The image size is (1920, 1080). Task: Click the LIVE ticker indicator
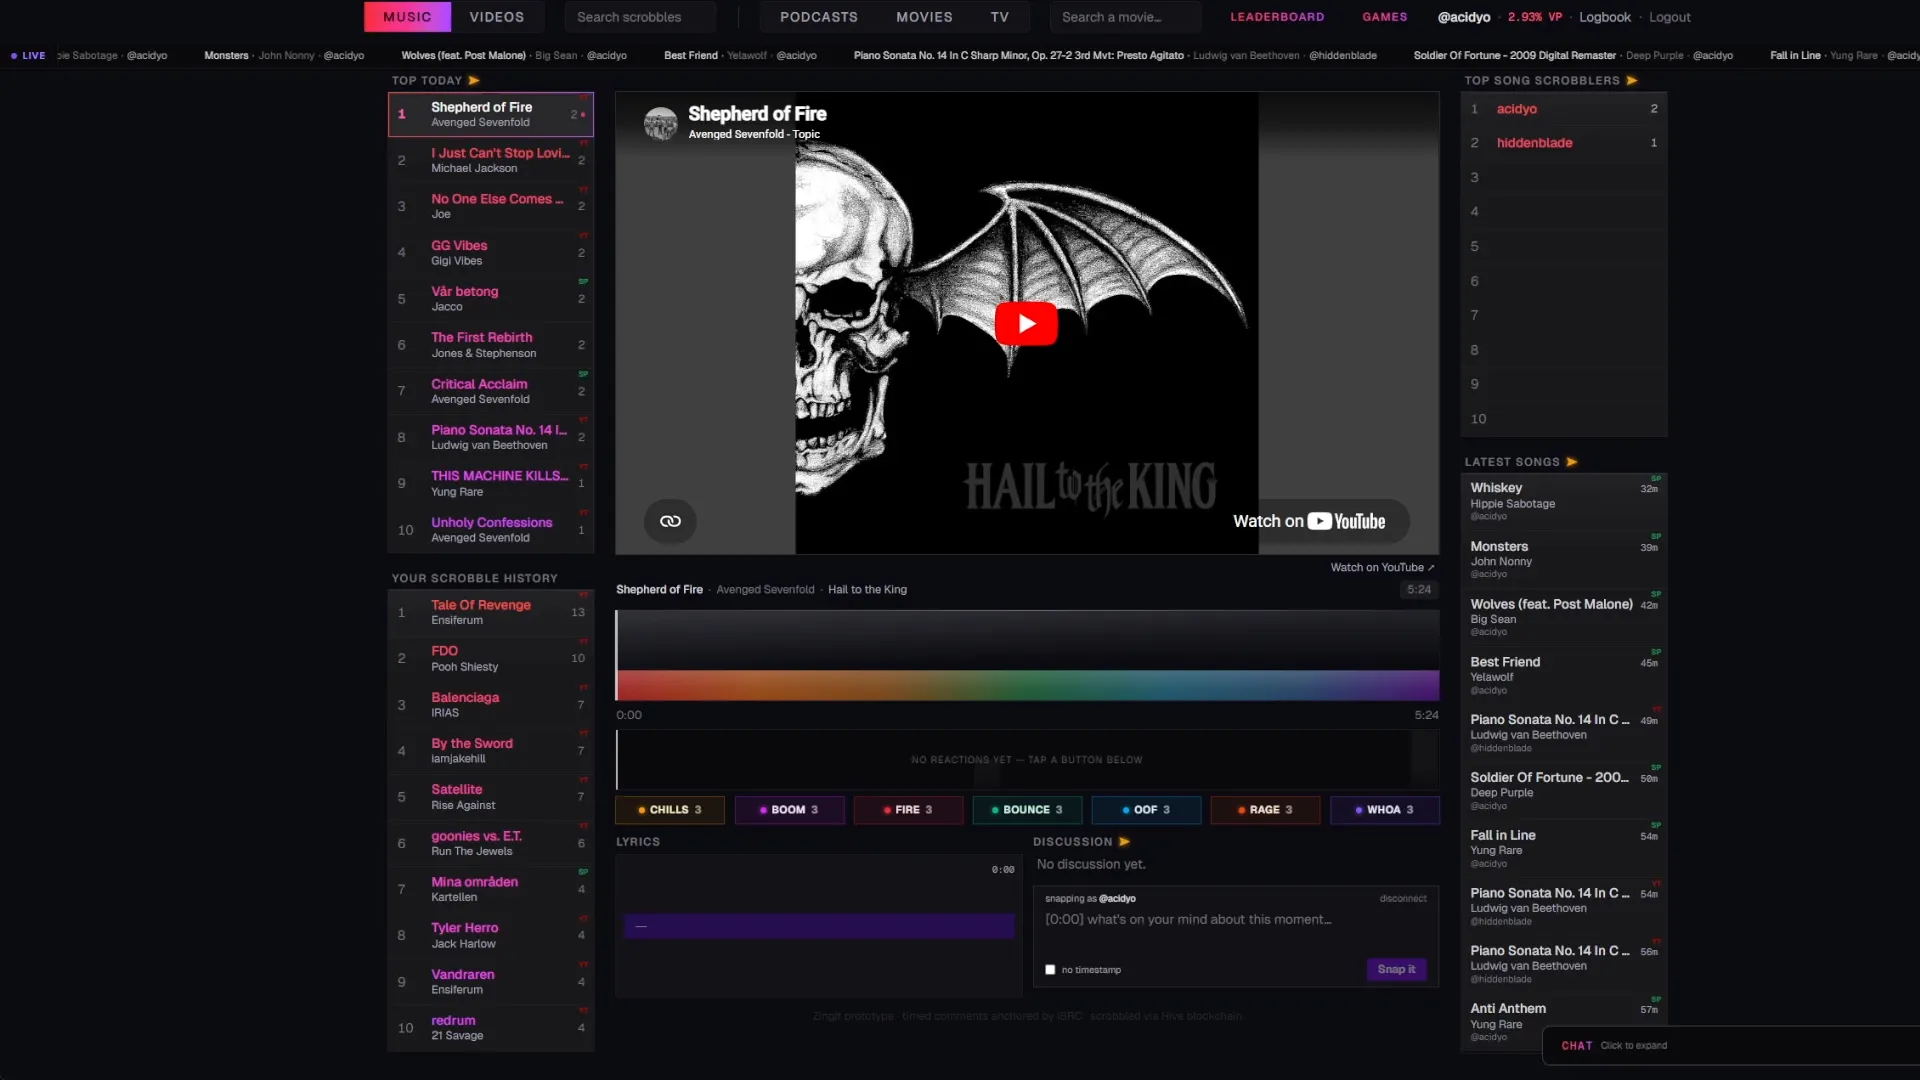click(29, 56)
